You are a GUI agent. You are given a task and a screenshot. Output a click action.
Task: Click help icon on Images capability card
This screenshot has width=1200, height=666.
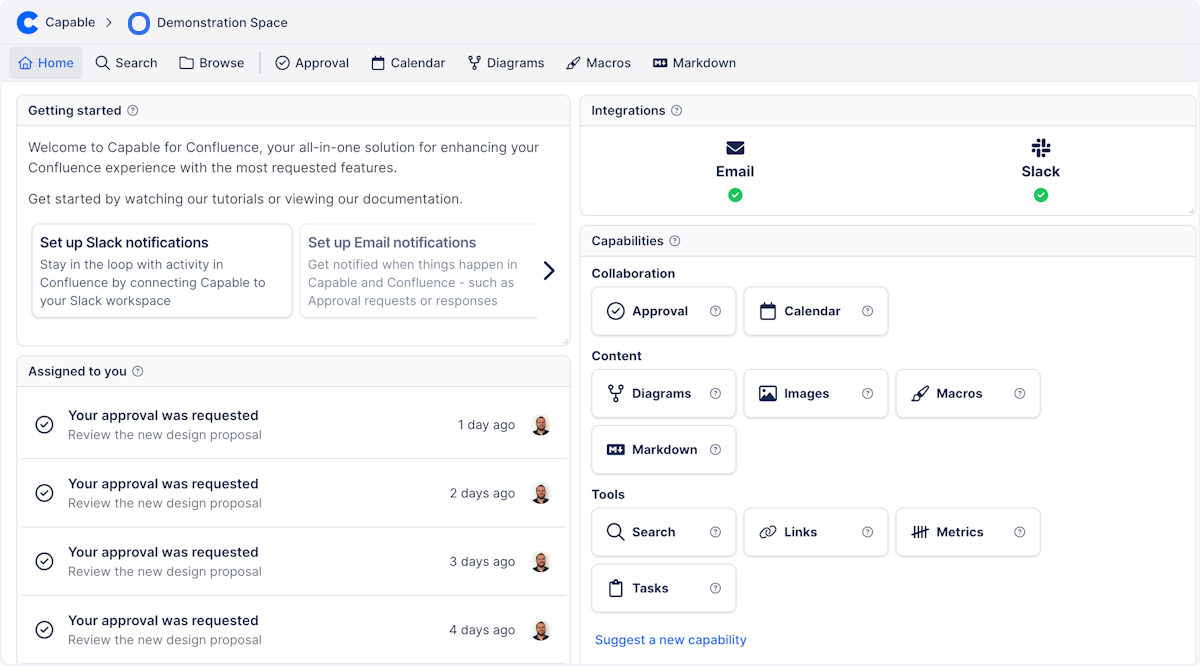(x=867, y=394)
